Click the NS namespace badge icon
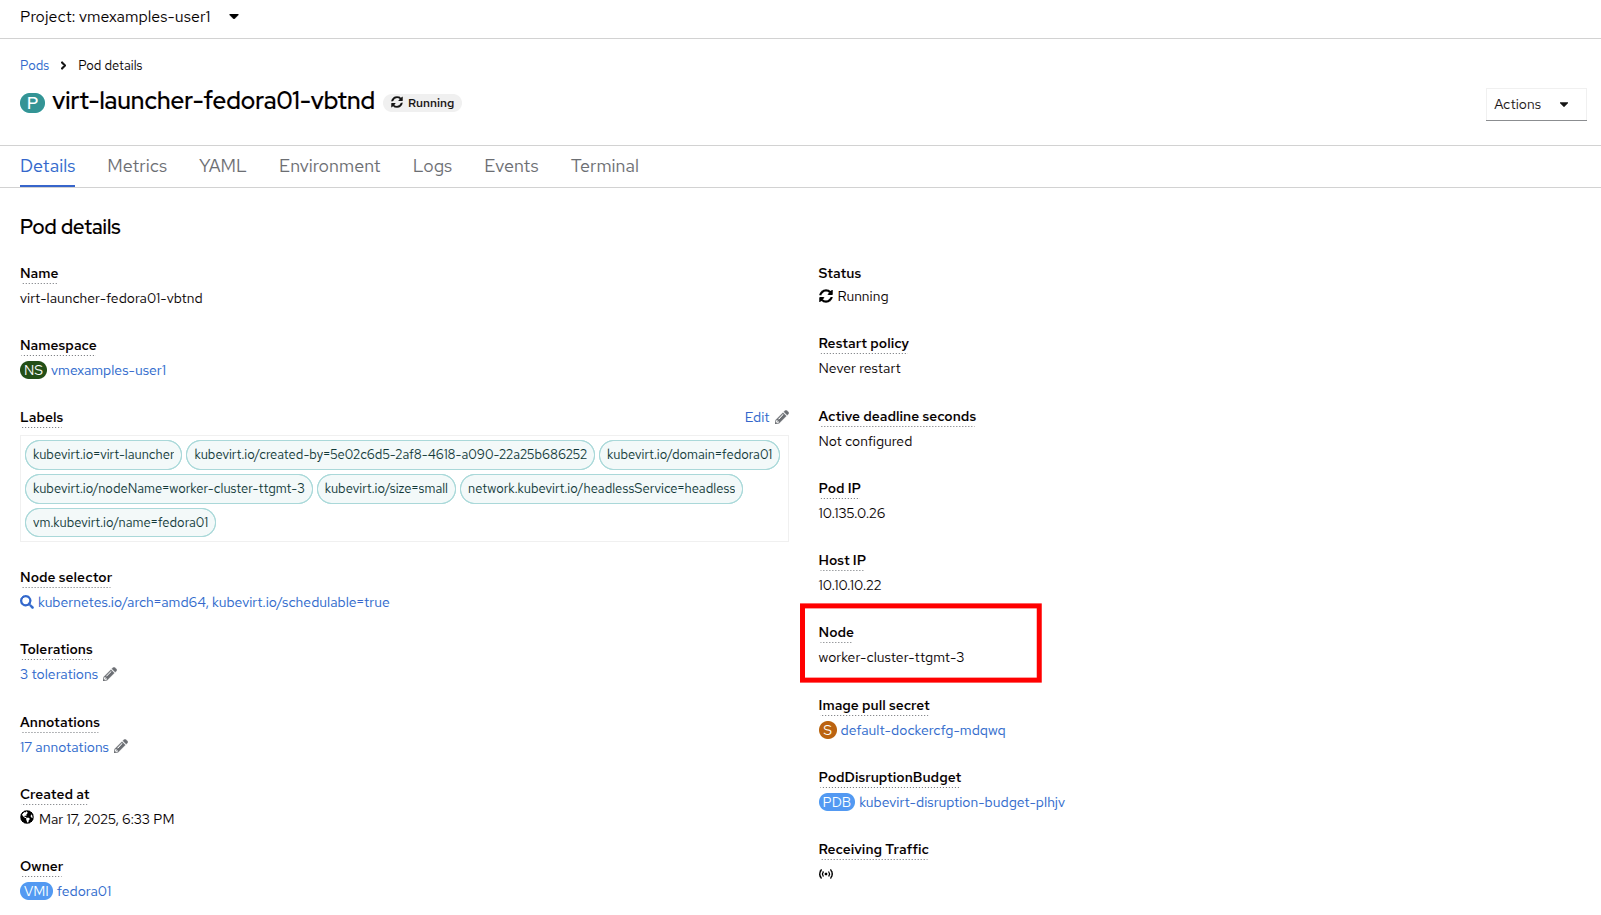Screen dimensions: 1601x915 33,370
